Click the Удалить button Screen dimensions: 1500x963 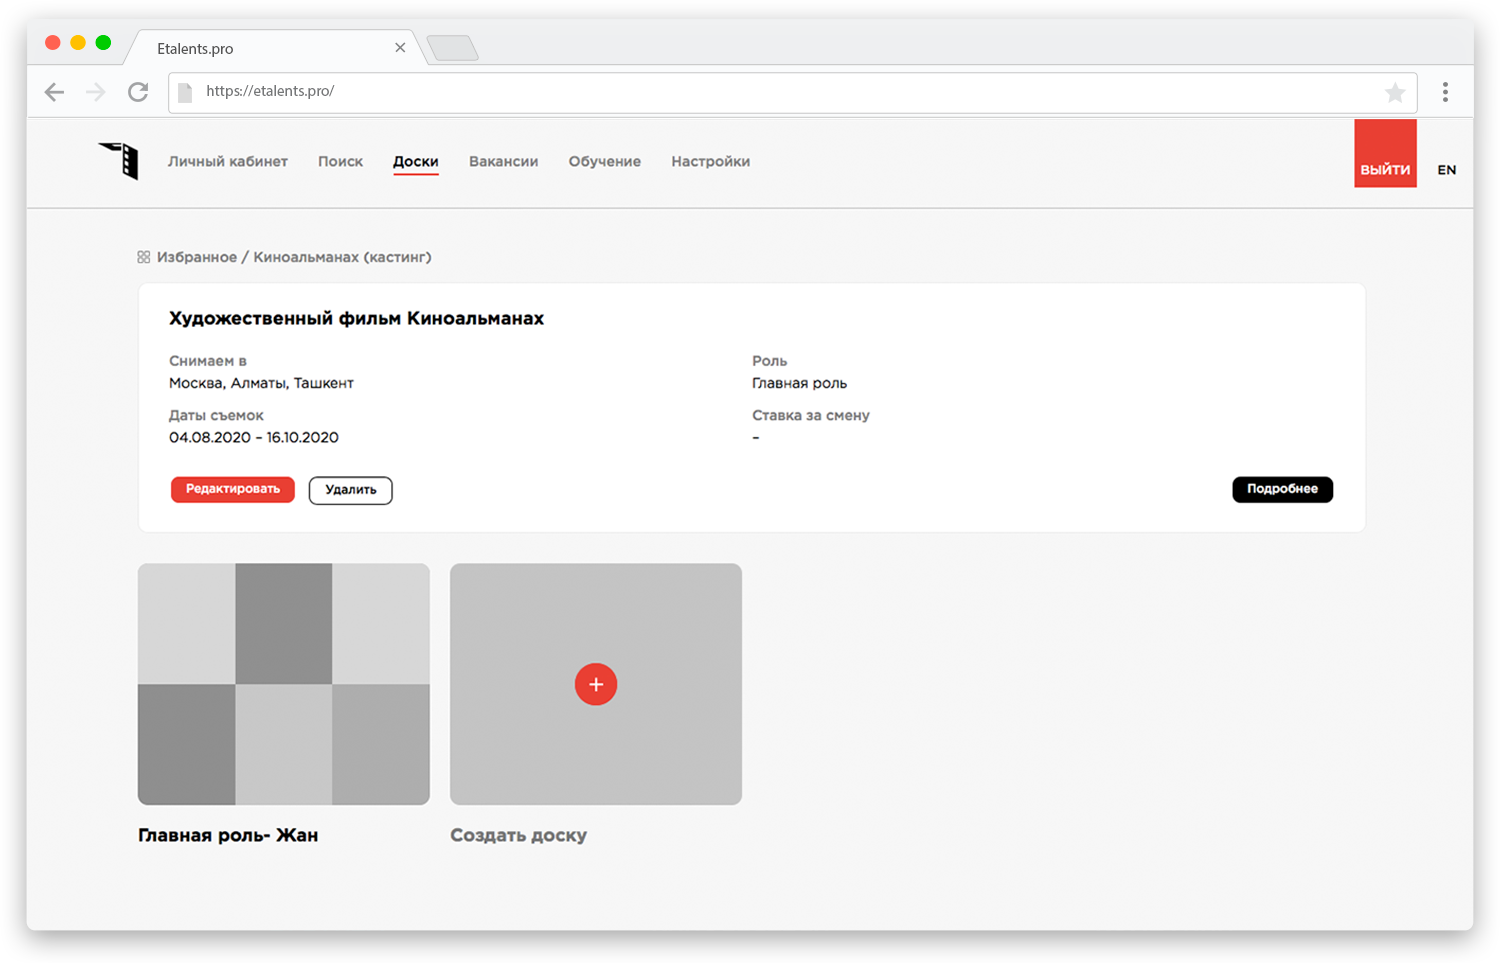point(350,490)
